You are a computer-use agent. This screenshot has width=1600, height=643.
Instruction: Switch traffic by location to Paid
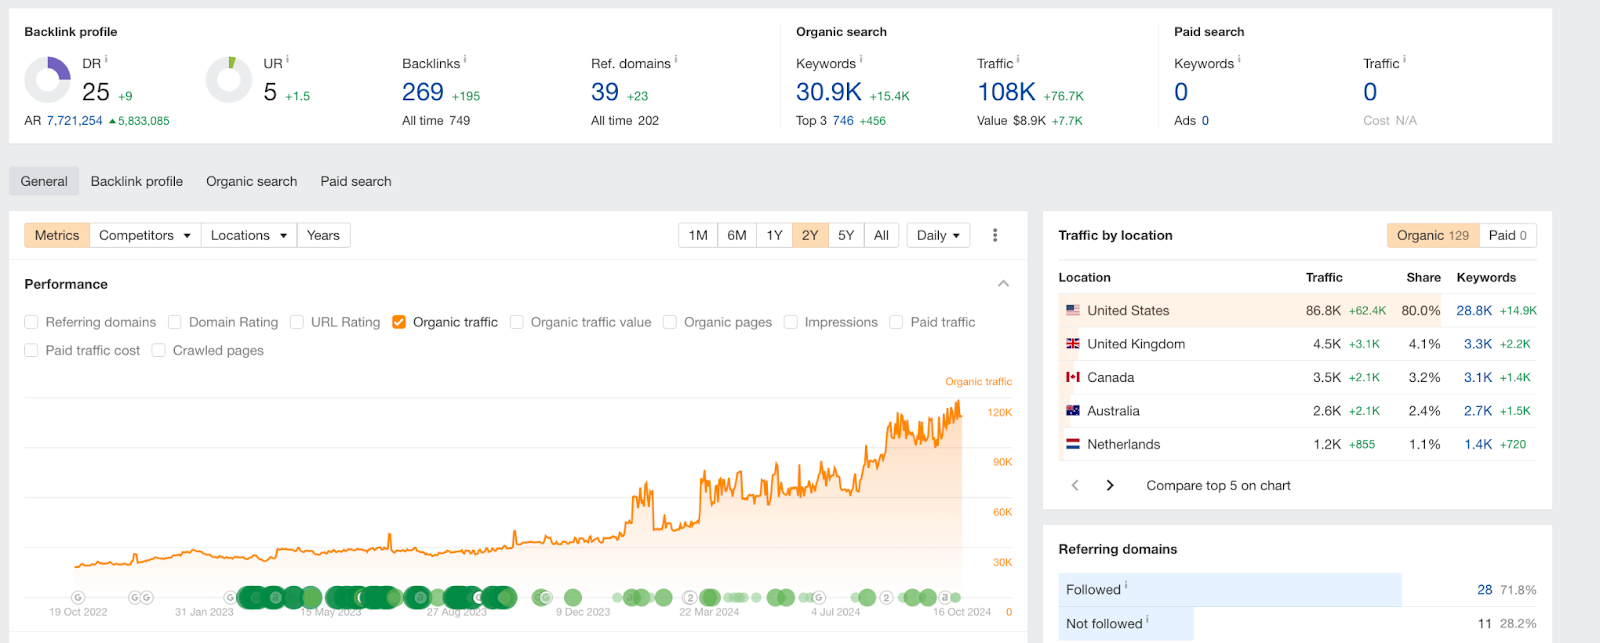1507,236
